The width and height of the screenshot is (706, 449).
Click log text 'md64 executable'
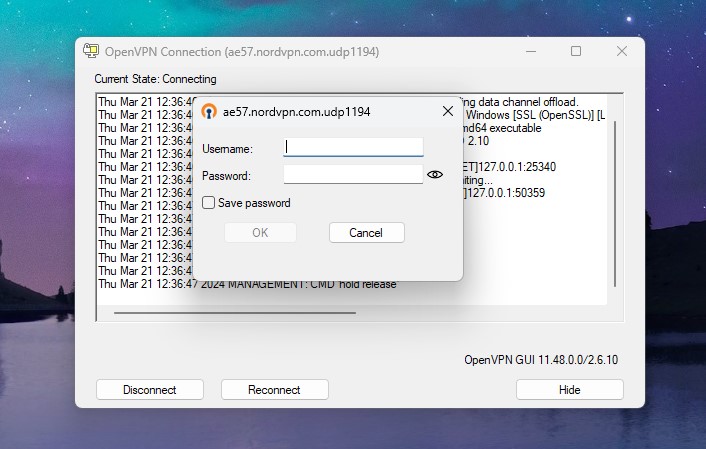click(x=501, y=128)
